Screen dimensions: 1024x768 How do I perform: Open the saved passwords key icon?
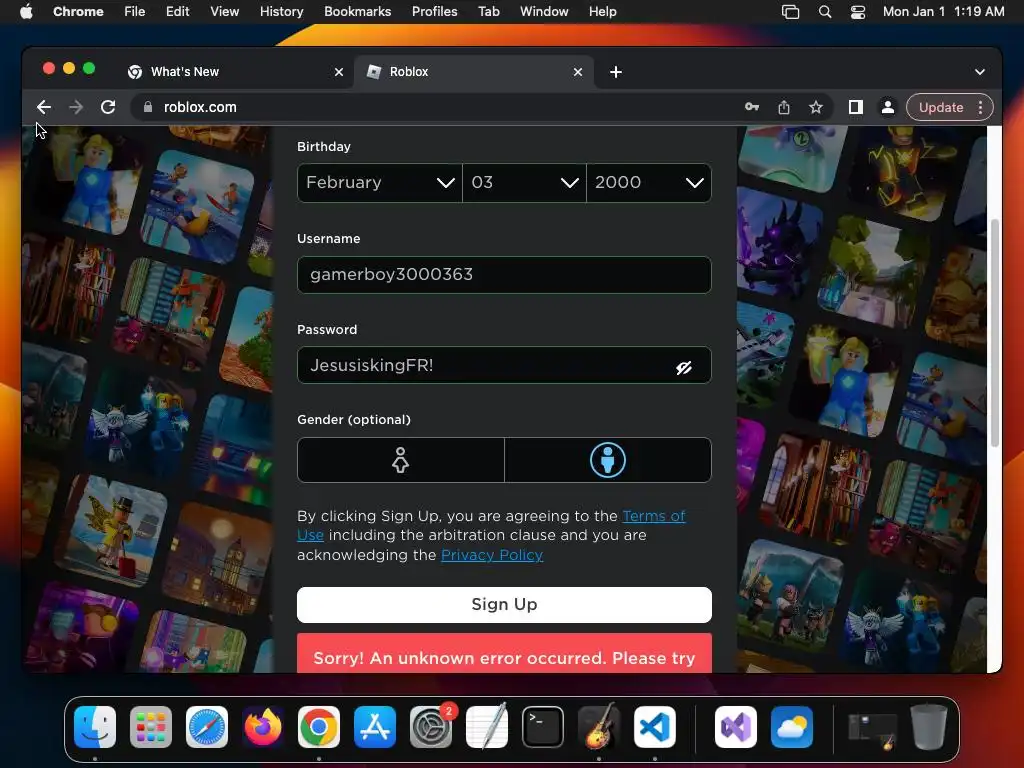752,107
